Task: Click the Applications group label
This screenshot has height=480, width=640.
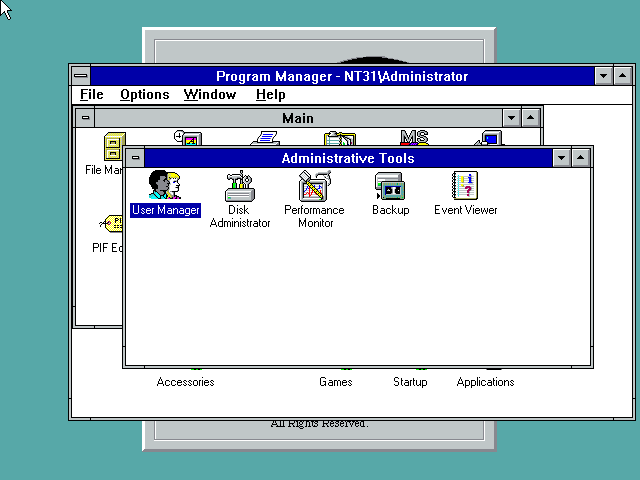Action: (x=485, y=382)
